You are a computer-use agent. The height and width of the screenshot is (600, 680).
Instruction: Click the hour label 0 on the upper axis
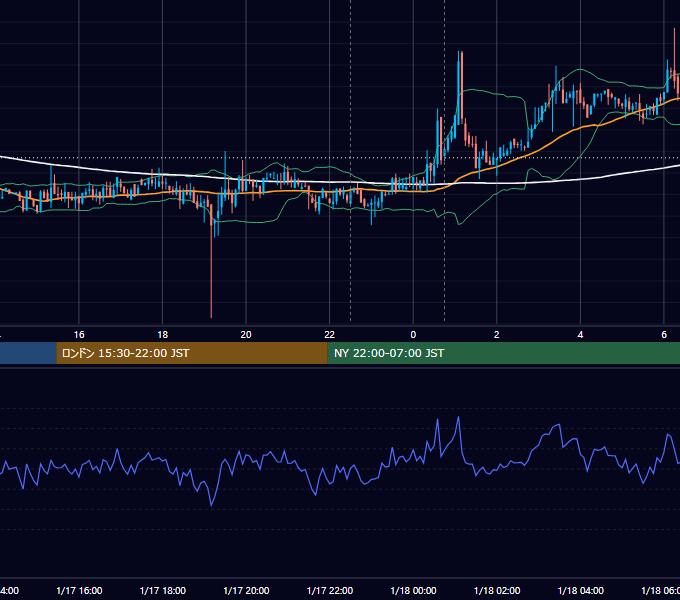[413, 335]
